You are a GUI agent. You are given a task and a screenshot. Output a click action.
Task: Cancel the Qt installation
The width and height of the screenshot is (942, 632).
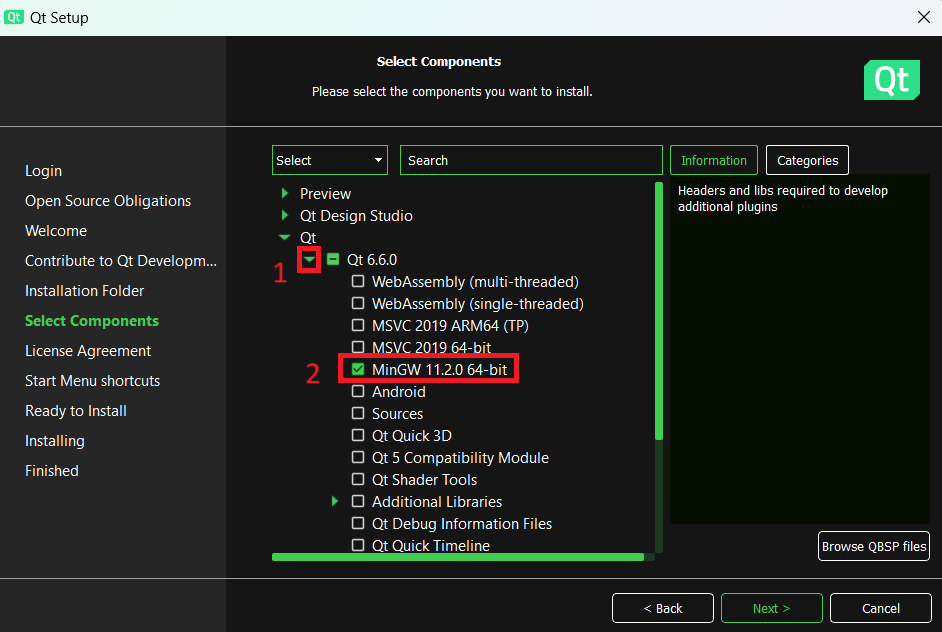point(881,609)
